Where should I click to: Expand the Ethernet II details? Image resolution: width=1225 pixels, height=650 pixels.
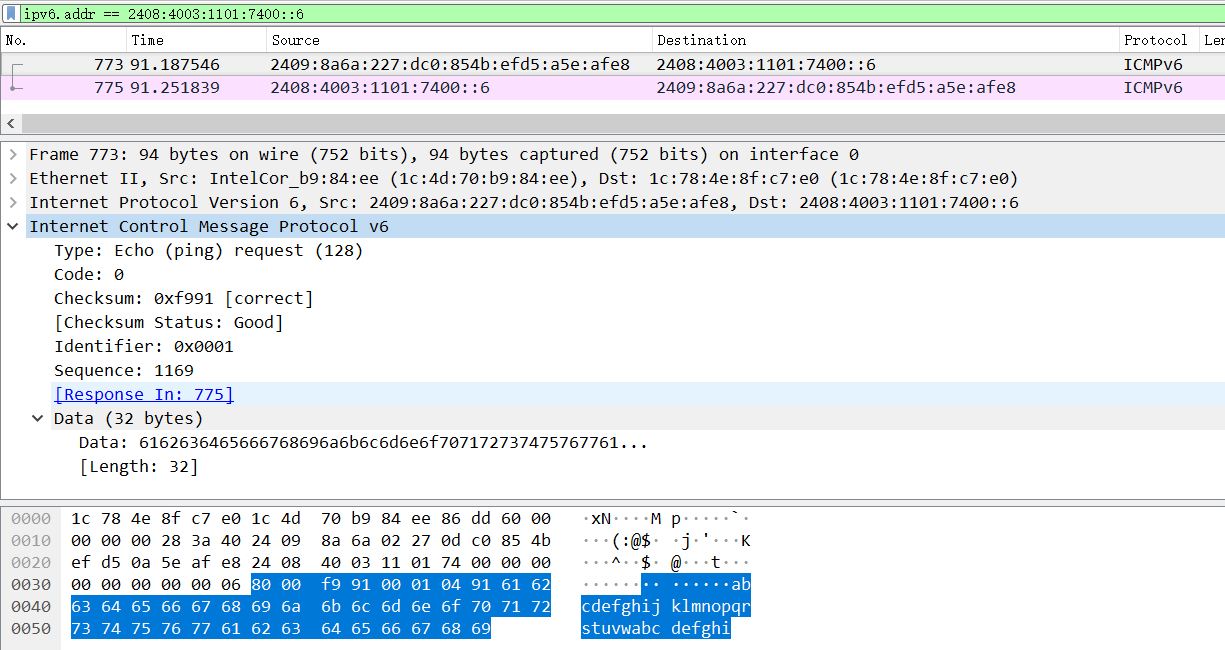point(13,179)
